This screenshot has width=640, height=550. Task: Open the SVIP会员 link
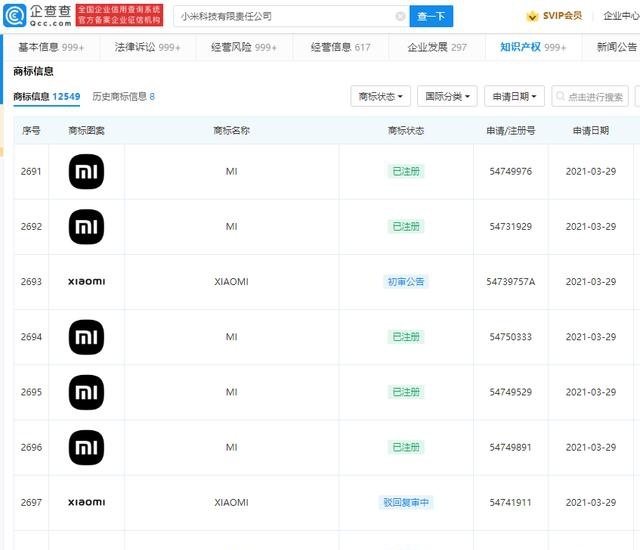(562, 16)
